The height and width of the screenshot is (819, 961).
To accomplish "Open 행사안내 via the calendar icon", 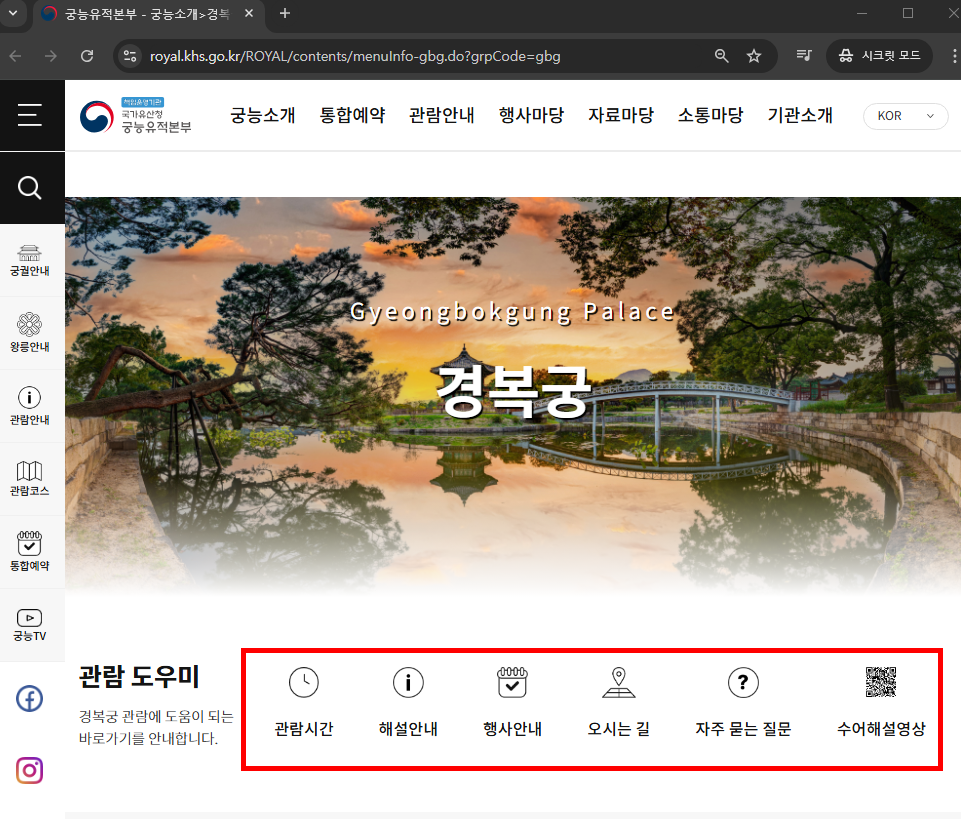I will pyautogui.click(x=513, y=683).
